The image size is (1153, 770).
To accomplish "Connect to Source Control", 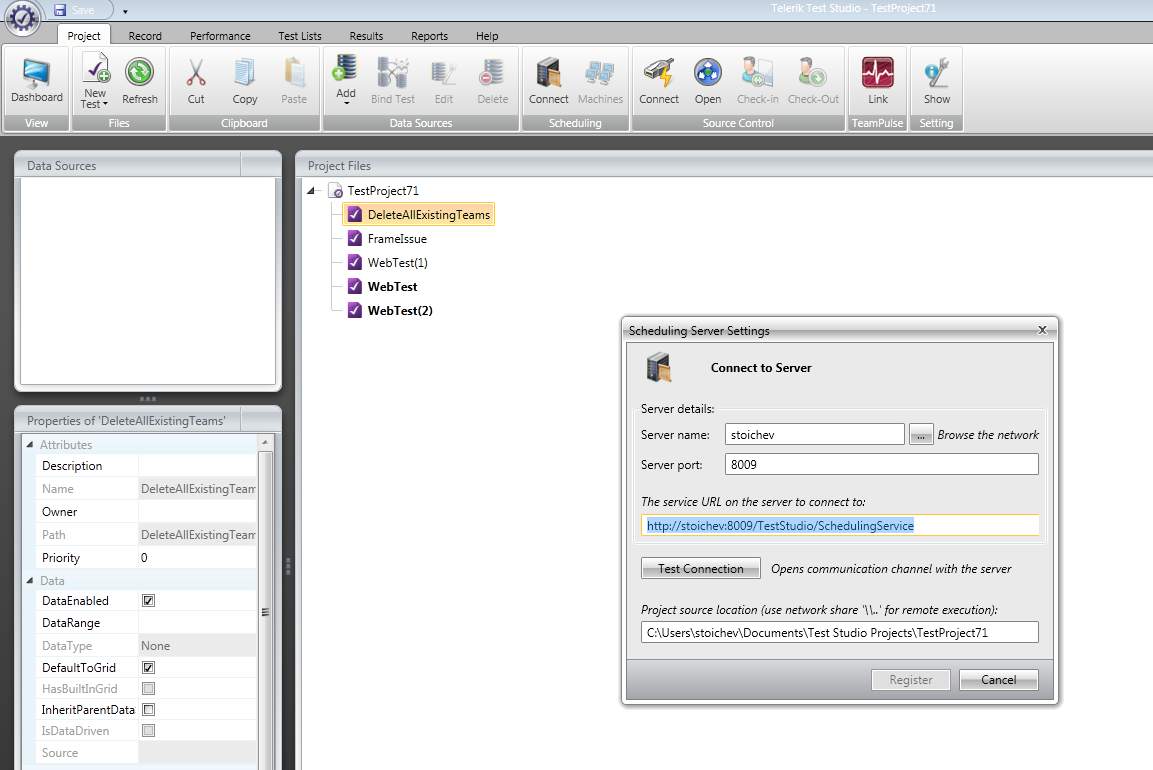I will coord(659,80).
